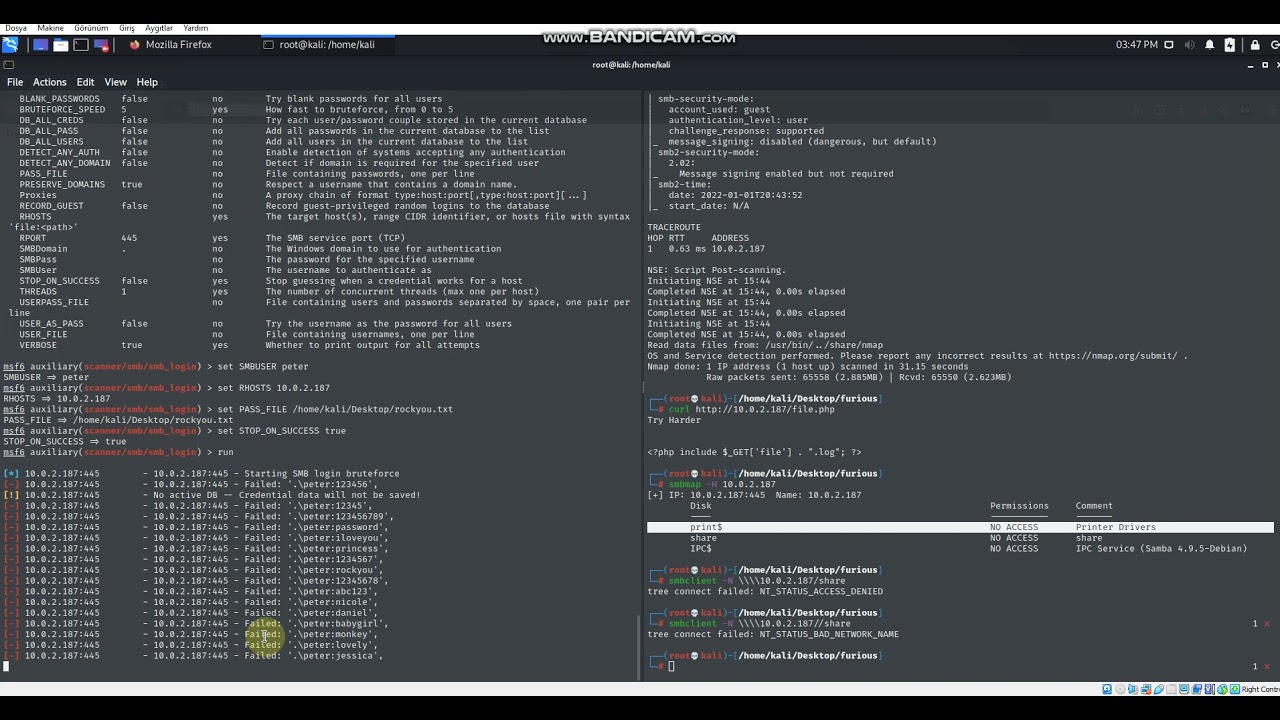The image size is (1280, 720).
Task: Open the terminal Actions menu
Action: (50, 82)
